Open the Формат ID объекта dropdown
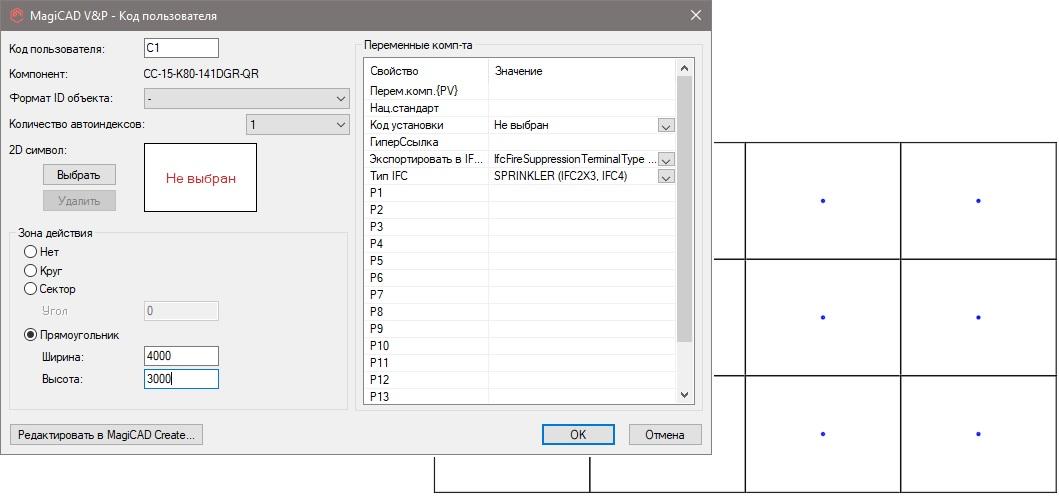This screenshot has width=1059, height=497. [245, 98]
